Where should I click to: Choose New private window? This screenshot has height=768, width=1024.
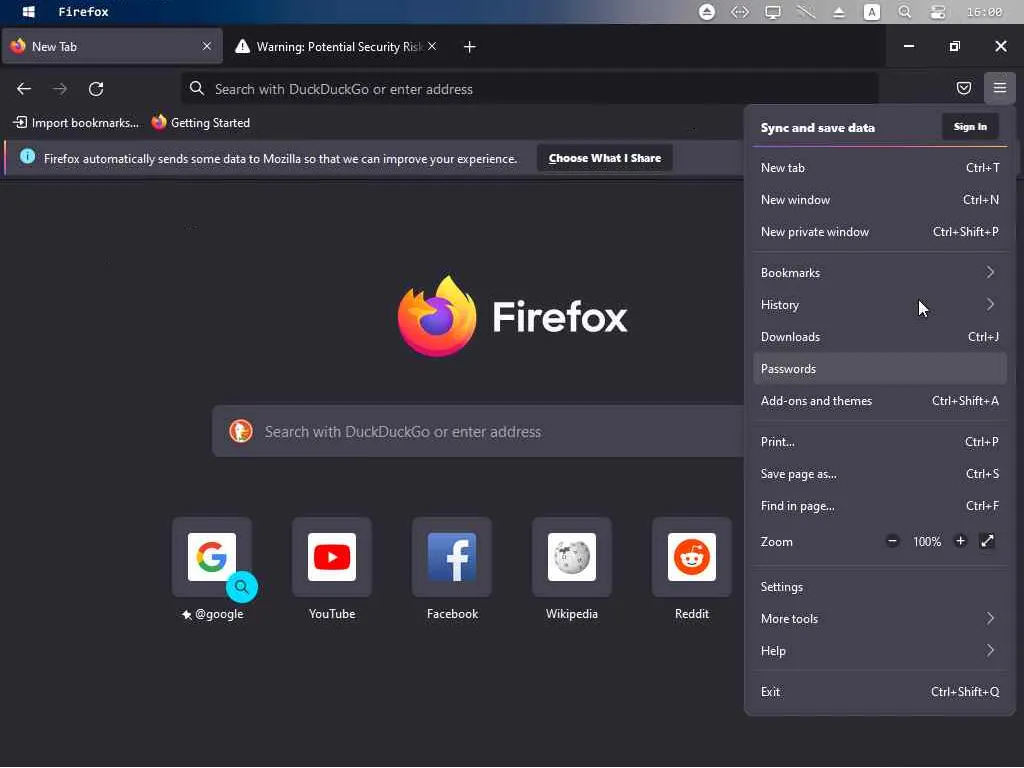pyautogui.click(x=880, y=232)
